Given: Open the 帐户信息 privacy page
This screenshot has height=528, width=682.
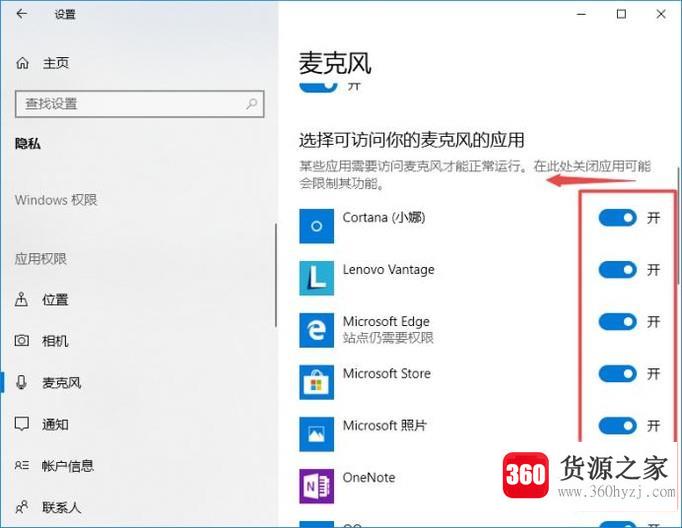Looking at the screenshot, I should click(x=68, y=466).
